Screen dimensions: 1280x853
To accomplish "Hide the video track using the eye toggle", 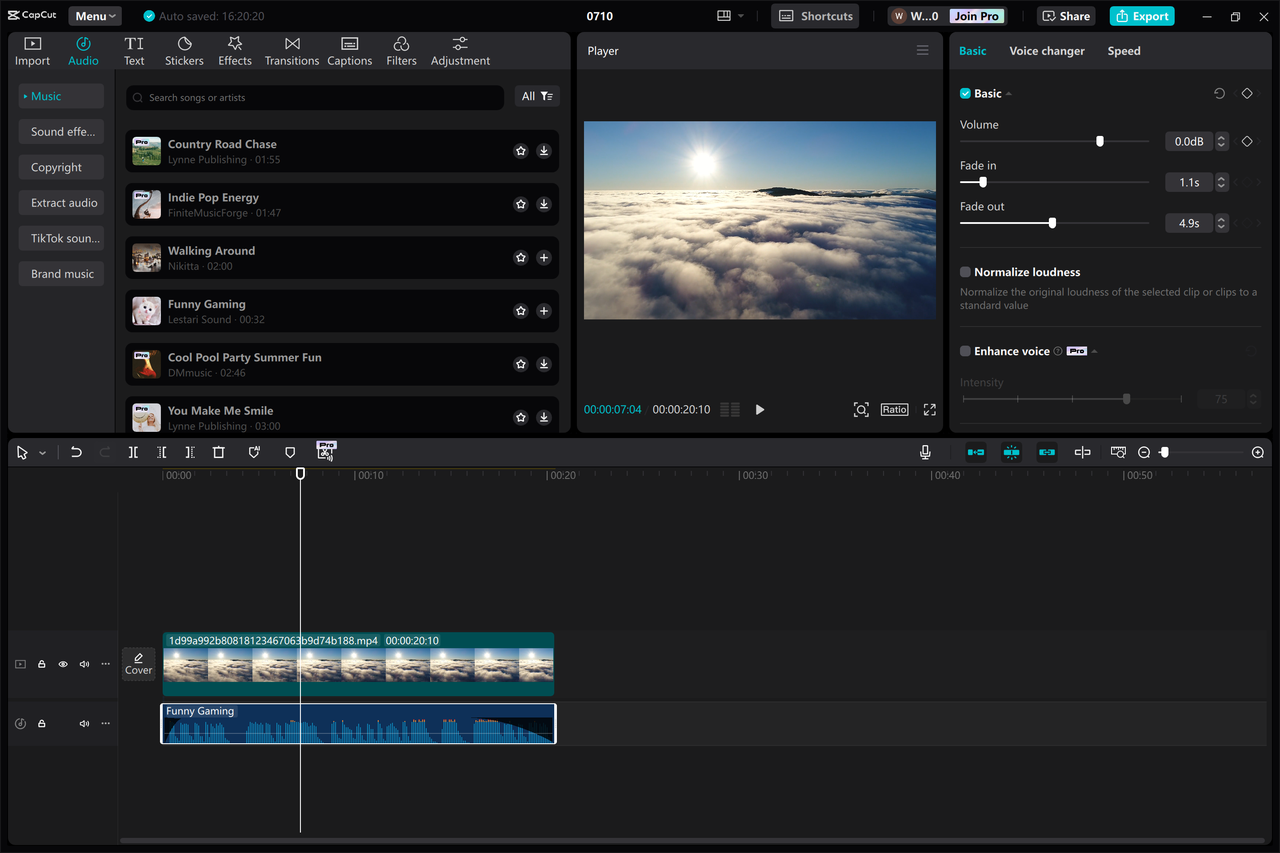I will tap(62, 663).
